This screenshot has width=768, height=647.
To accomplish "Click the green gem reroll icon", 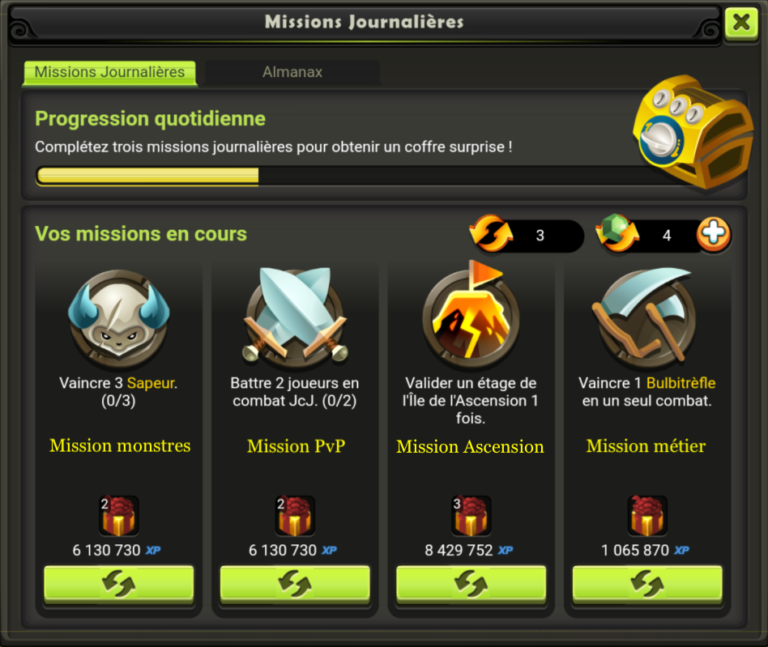I will click(x=617, y=233).
